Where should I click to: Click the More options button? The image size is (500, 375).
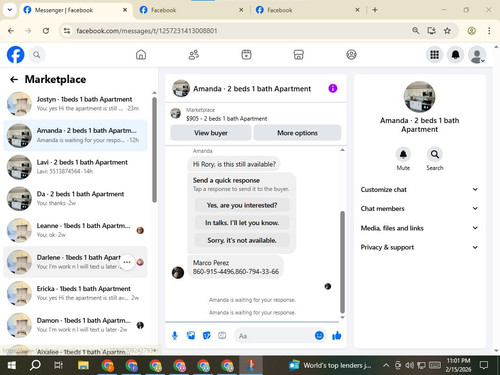pyautogui.click(x=297, y=133)
